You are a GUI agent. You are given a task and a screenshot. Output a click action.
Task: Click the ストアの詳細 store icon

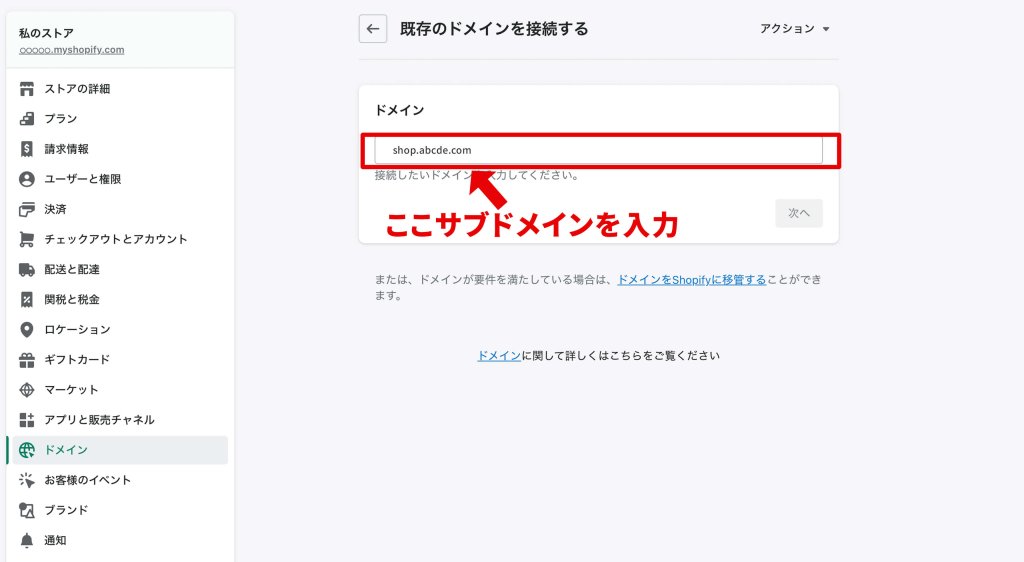click(27, 89)
